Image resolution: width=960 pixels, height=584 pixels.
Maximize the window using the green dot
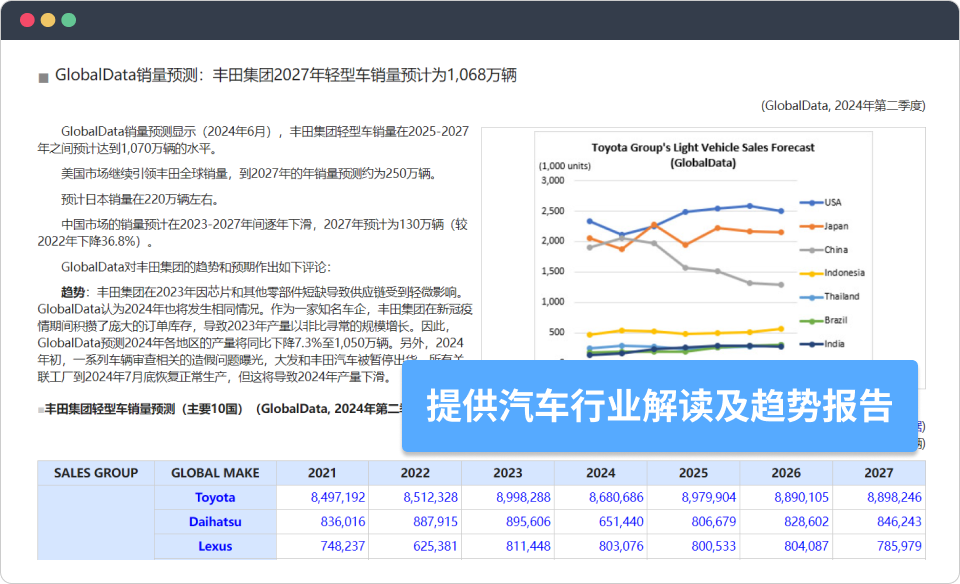[x=69, y=20]
